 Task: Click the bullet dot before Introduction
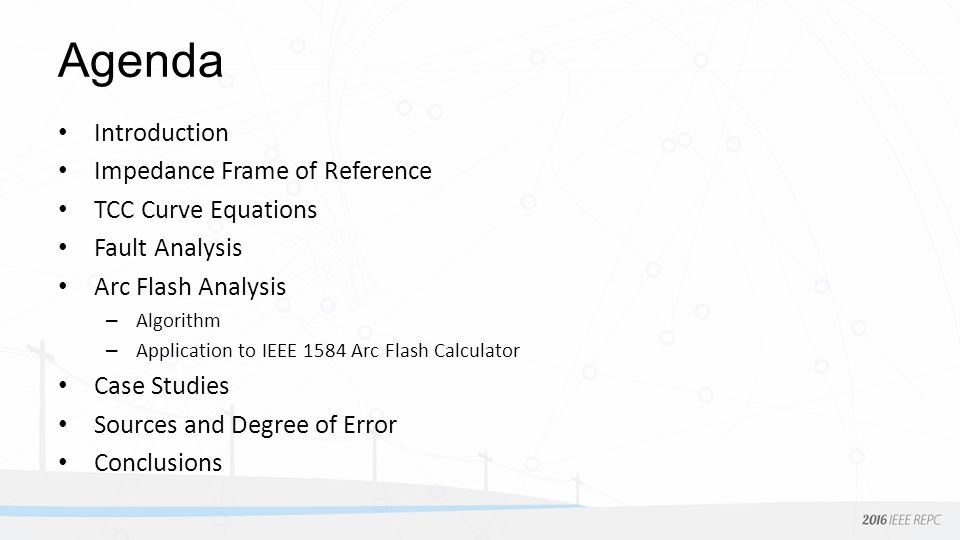click(x=63, y=132)
